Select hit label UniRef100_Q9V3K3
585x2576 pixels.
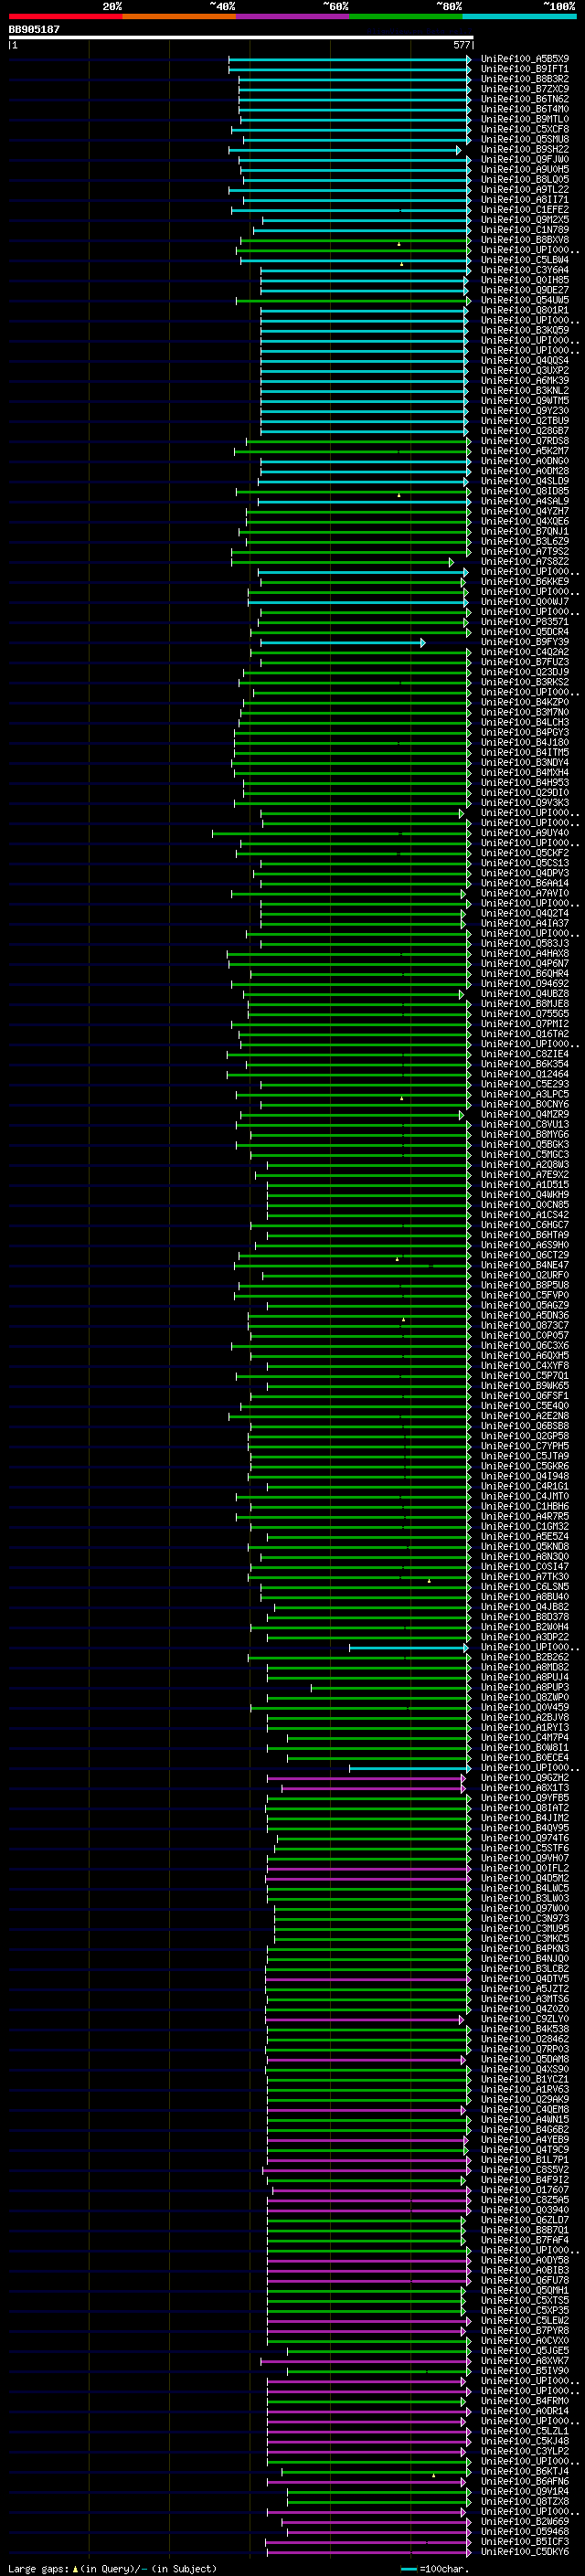[x=525, y=803]
